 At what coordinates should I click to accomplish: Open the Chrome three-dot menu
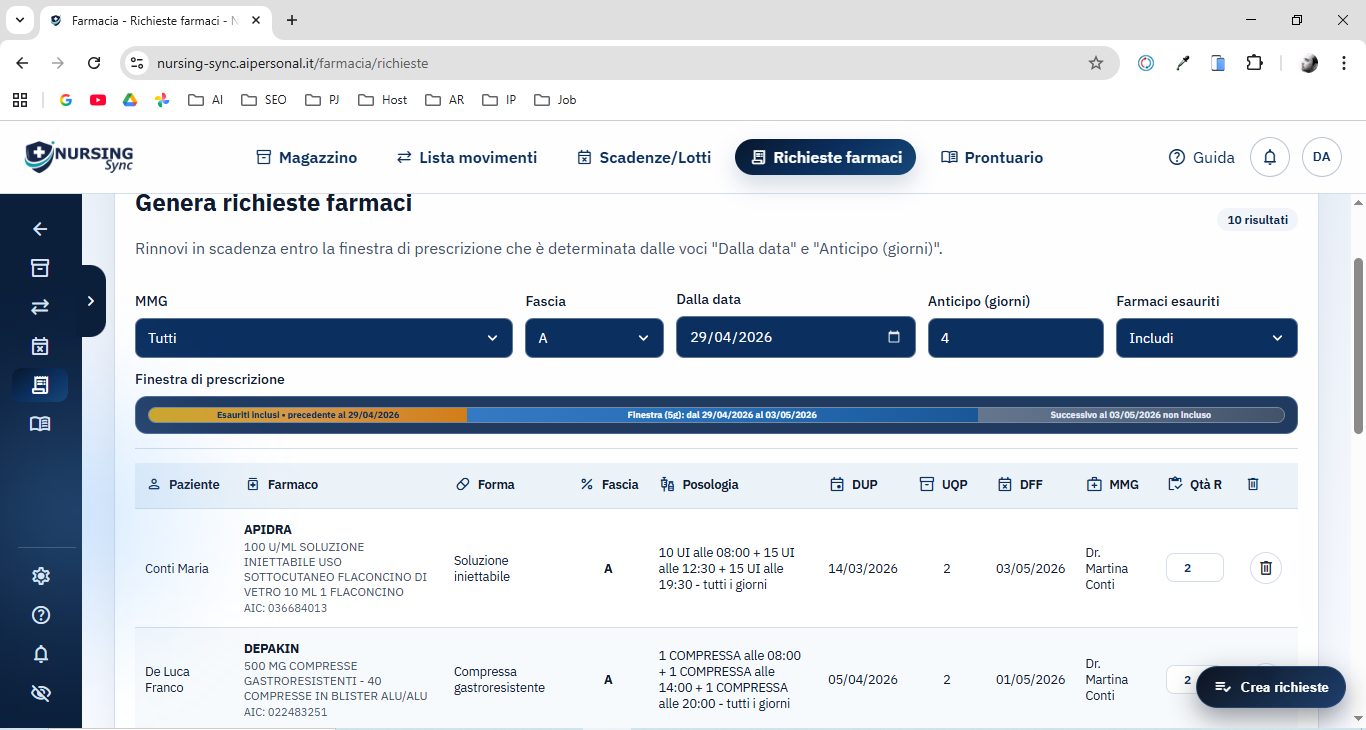1342,63
